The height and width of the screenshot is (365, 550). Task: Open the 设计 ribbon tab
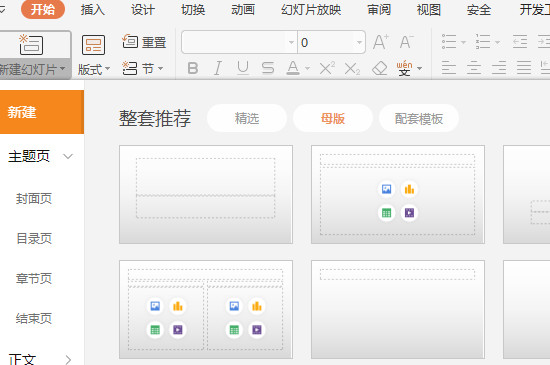143,9
